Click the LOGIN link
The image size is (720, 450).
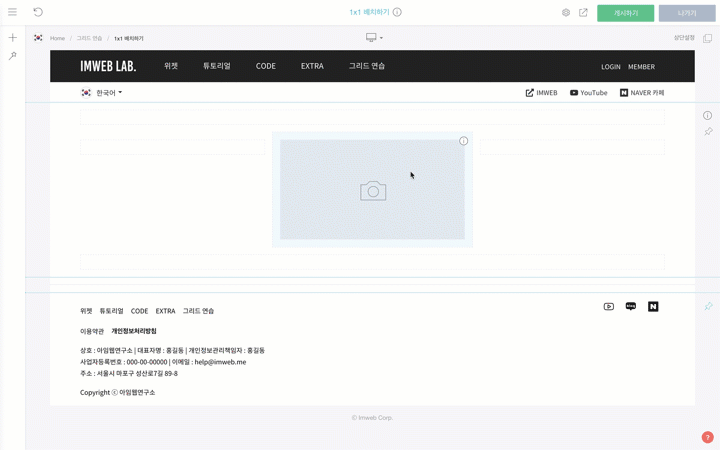tap(611, 67)
